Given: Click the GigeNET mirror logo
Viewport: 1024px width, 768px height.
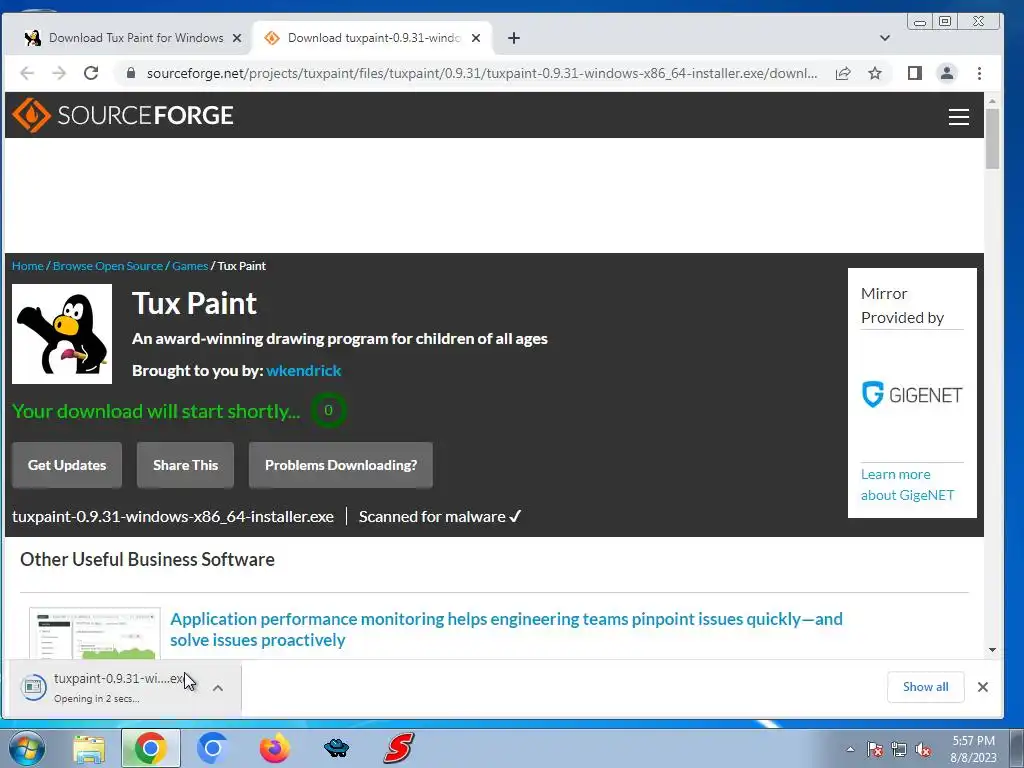Looking at the screenshot, I should pos(912,394).
